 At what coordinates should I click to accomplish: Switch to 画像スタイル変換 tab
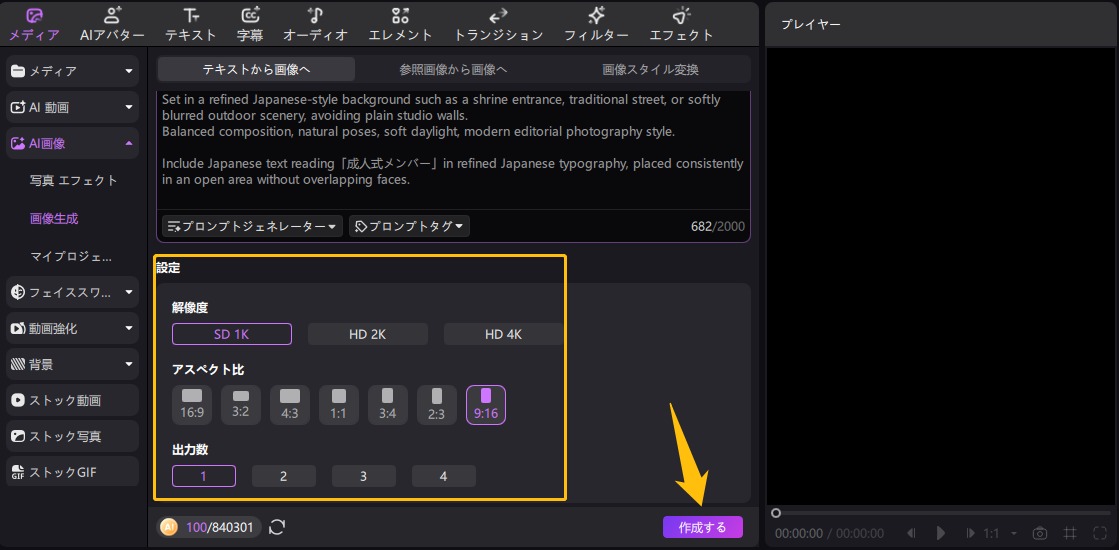click(650, 69)
